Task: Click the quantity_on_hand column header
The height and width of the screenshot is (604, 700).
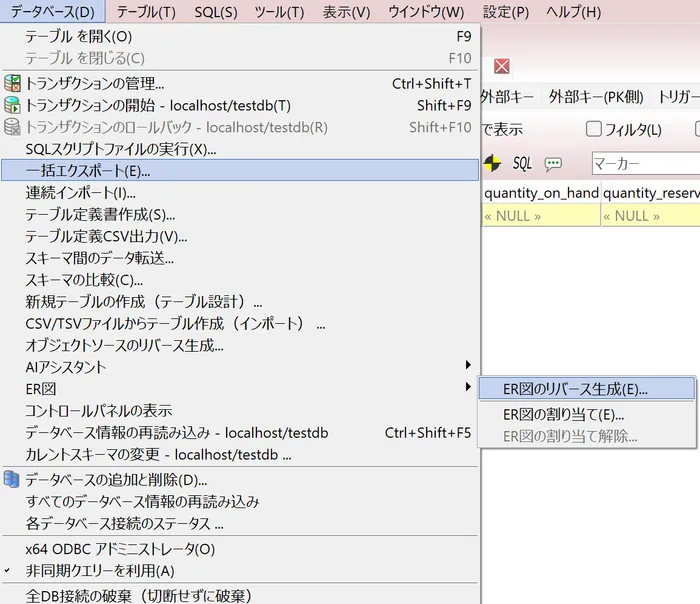Action: tap(541, 193)
